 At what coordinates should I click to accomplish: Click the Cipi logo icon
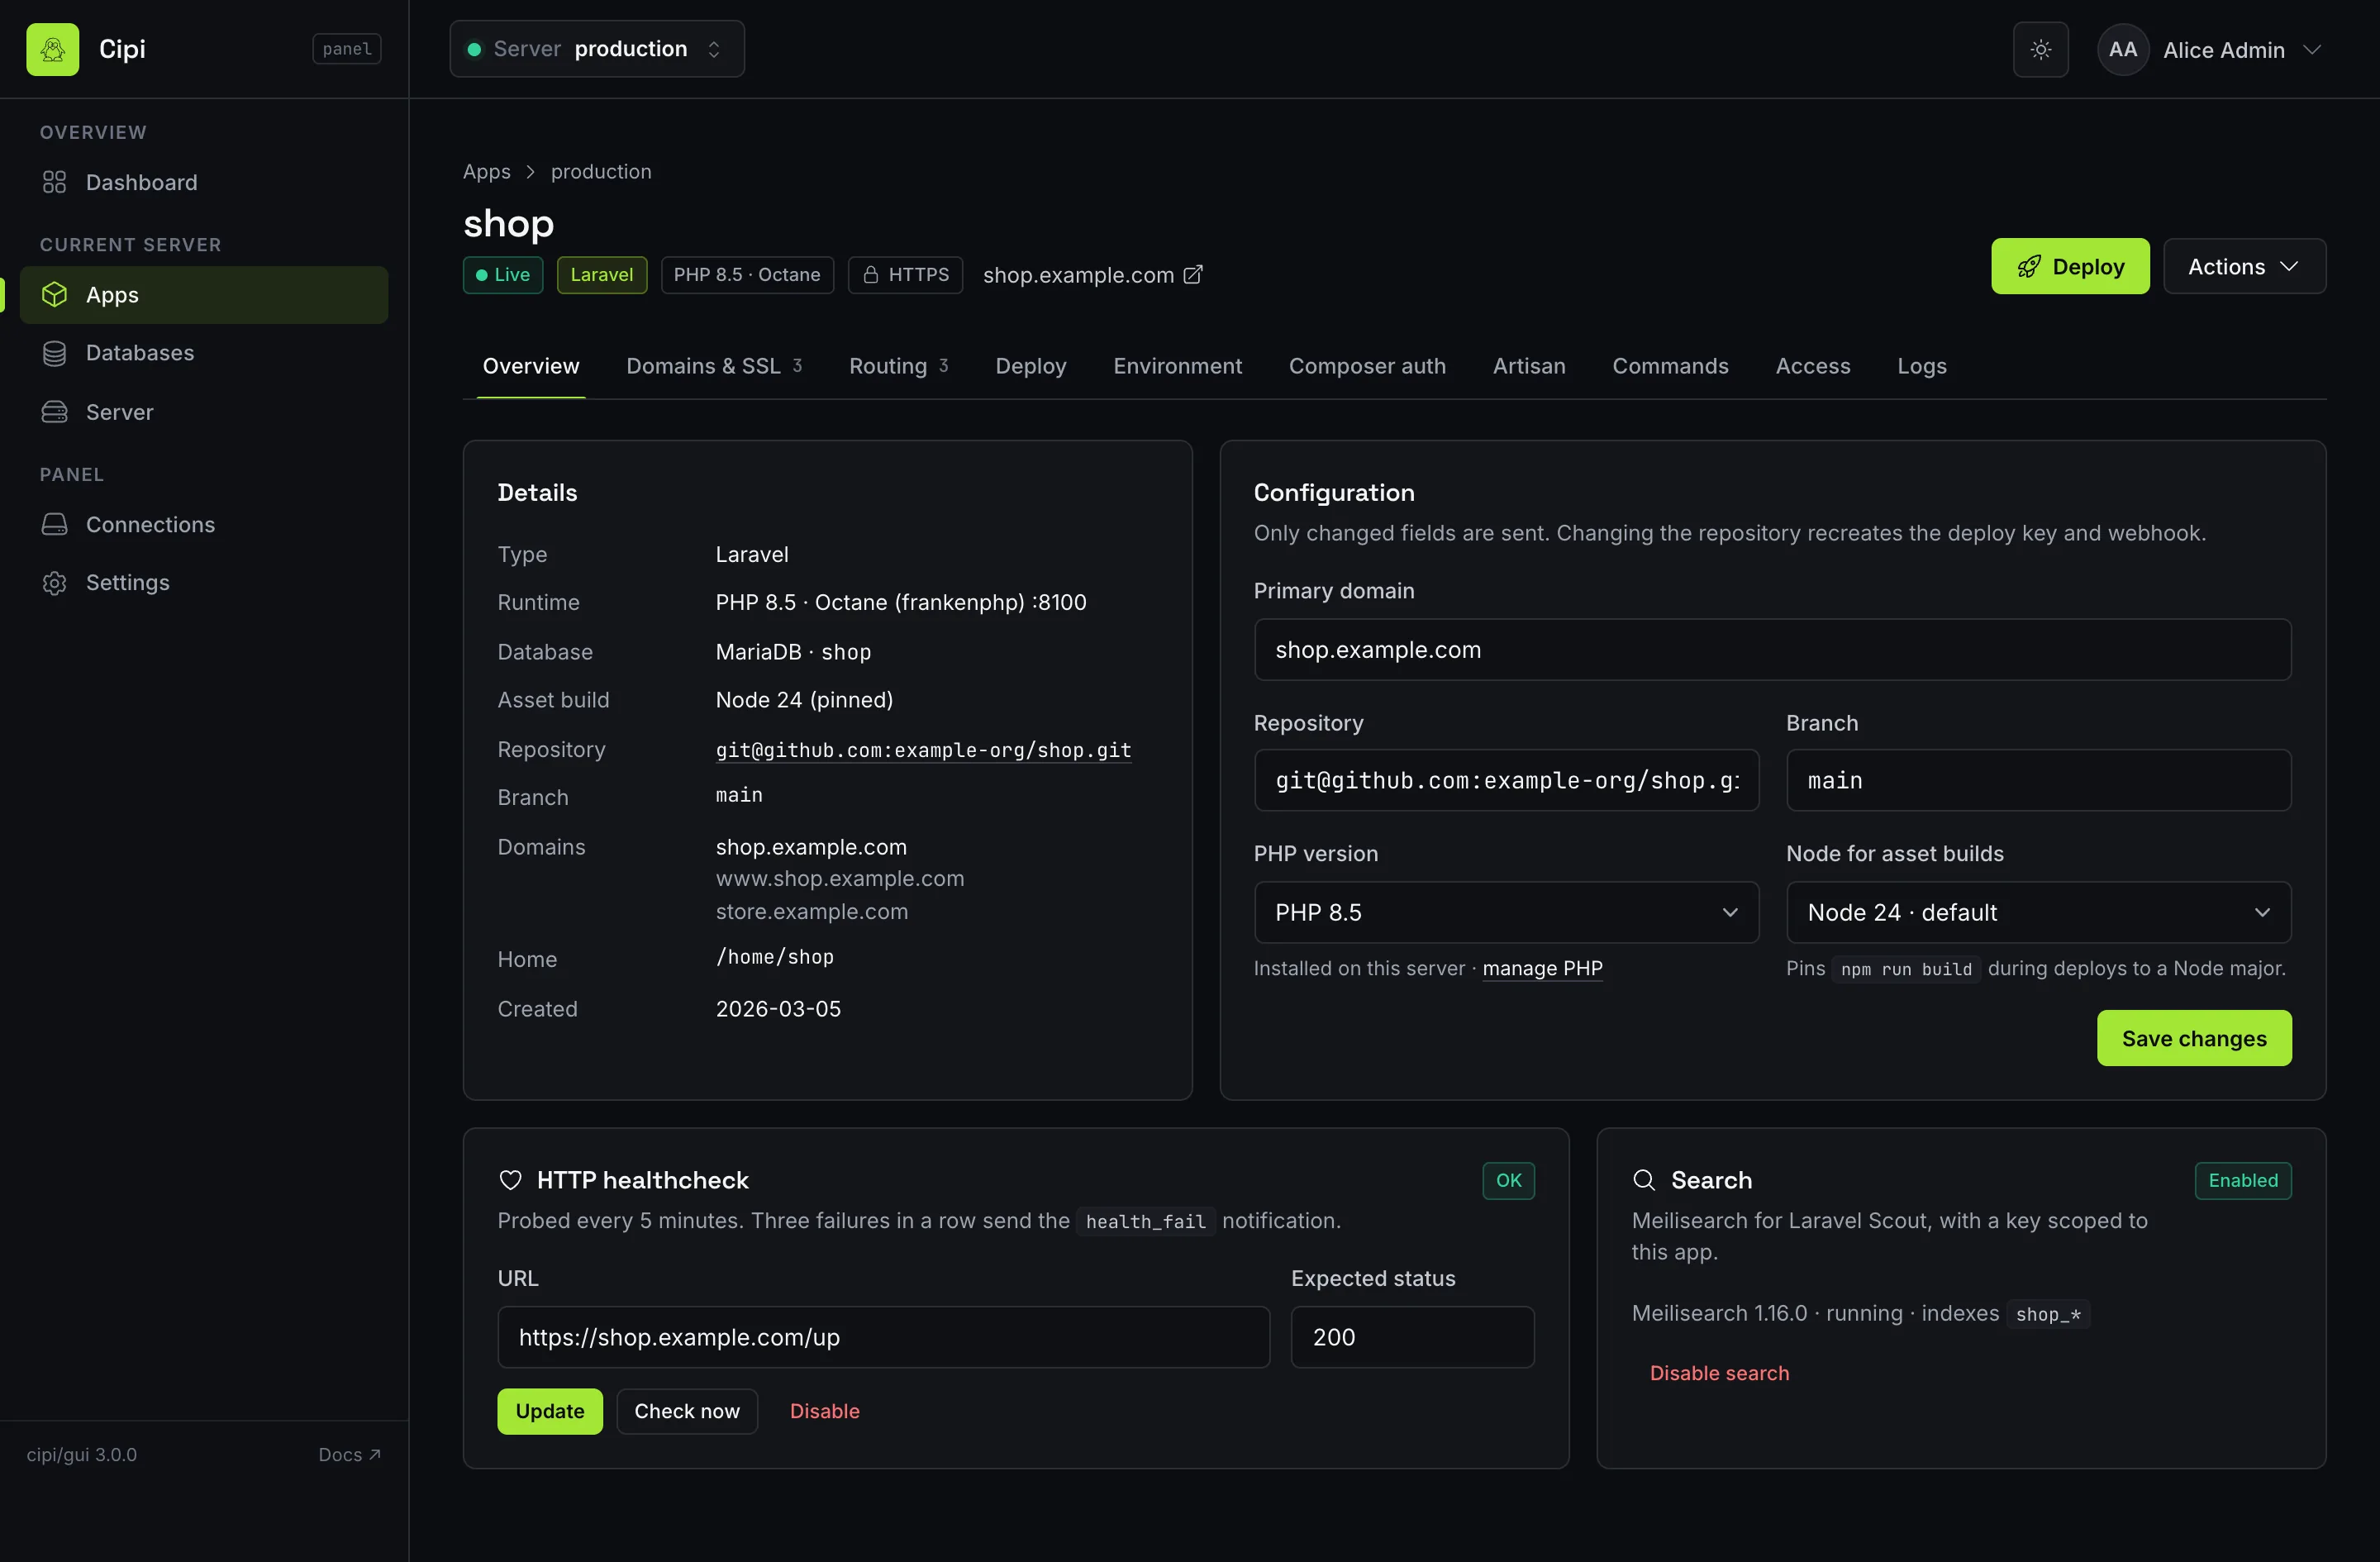(x=52, y=49)
